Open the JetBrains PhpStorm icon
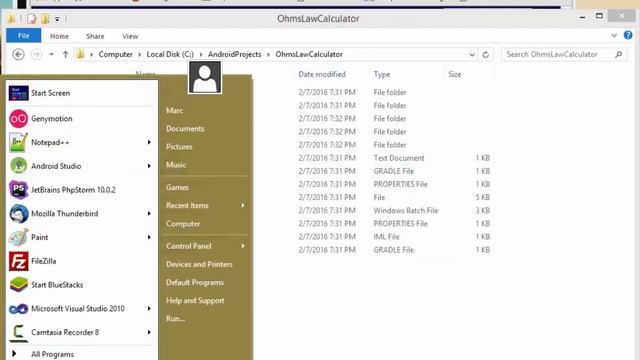Viewport: 640px width, 360px height. 18,190
